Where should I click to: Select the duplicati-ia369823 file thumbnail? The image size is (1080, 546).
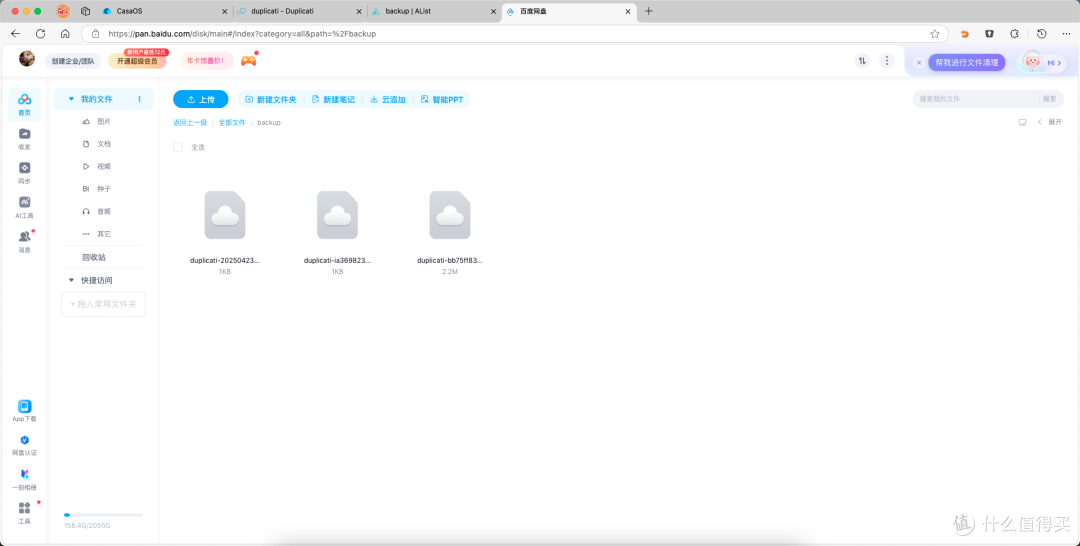click(338, 215)
